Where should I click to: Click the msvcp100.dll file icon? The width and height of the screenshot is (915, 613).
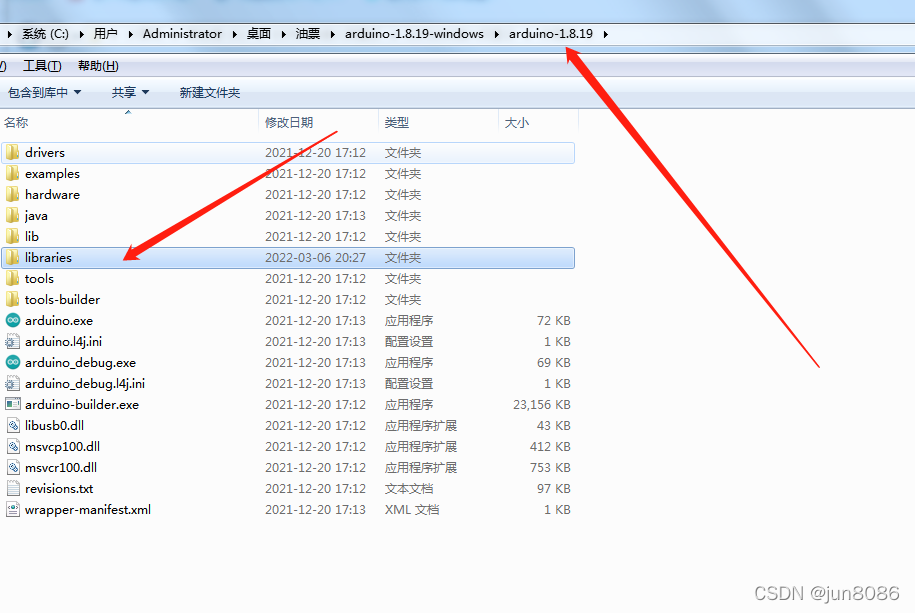[x=13, y=447]
